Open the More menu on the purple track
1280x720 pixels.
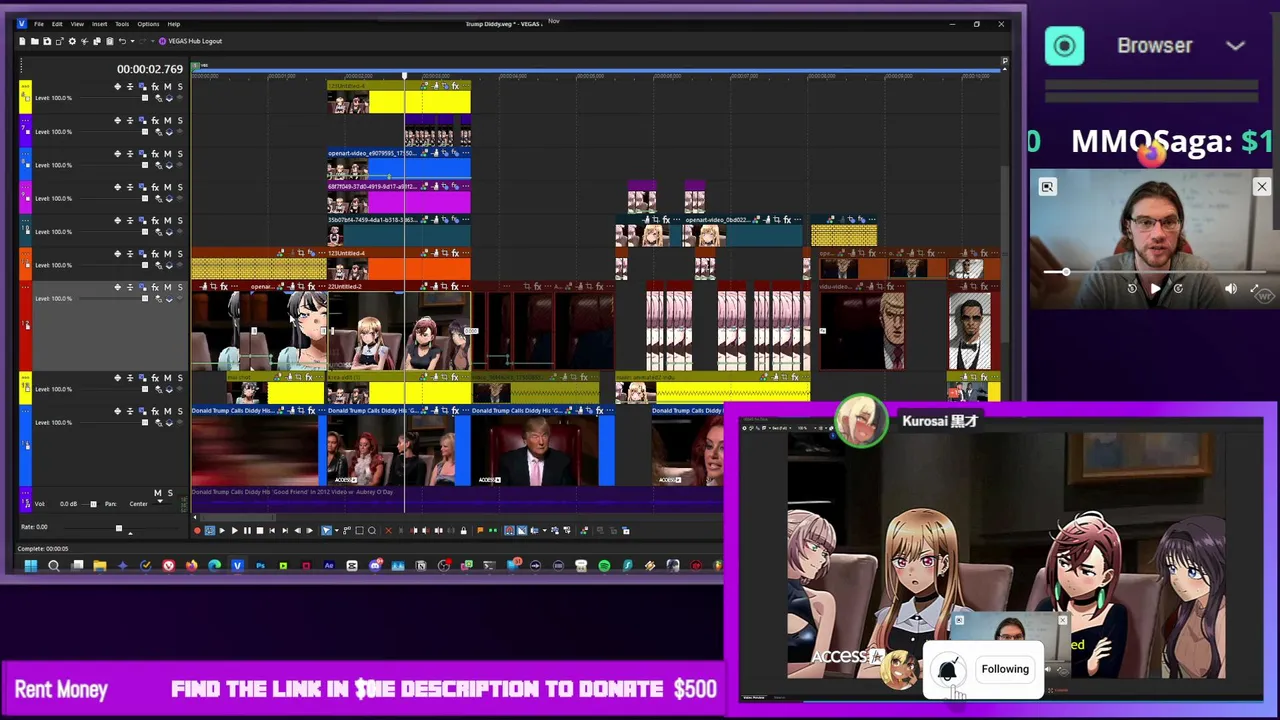(27, 119)
